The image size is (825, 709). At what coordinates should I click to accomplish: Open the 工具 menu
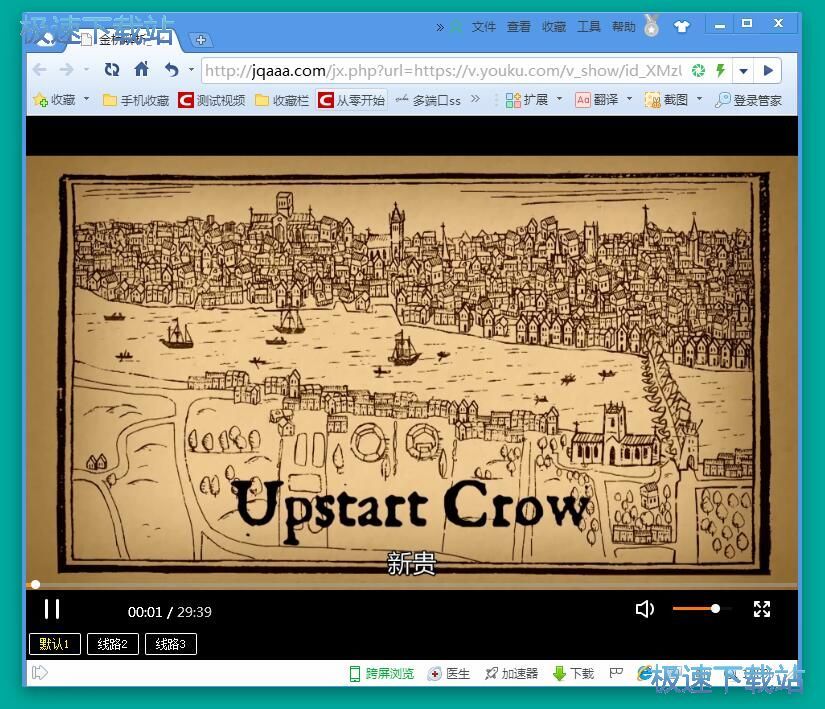(x=589, y=26)
